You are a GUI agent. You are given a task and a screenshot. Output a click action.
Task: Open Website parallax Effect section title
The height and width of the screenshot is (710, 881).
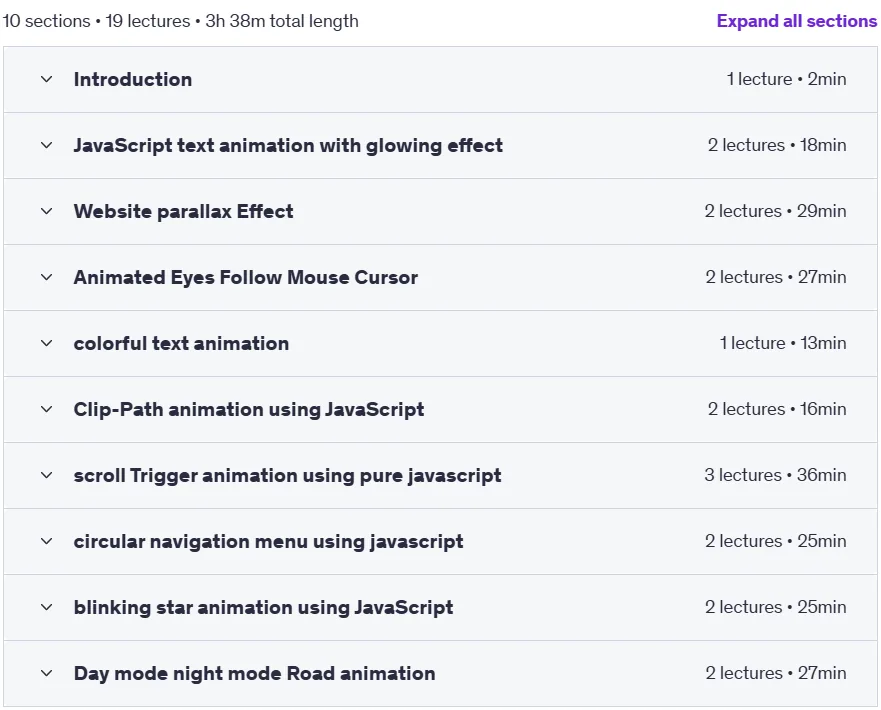(x=183, y=211)
